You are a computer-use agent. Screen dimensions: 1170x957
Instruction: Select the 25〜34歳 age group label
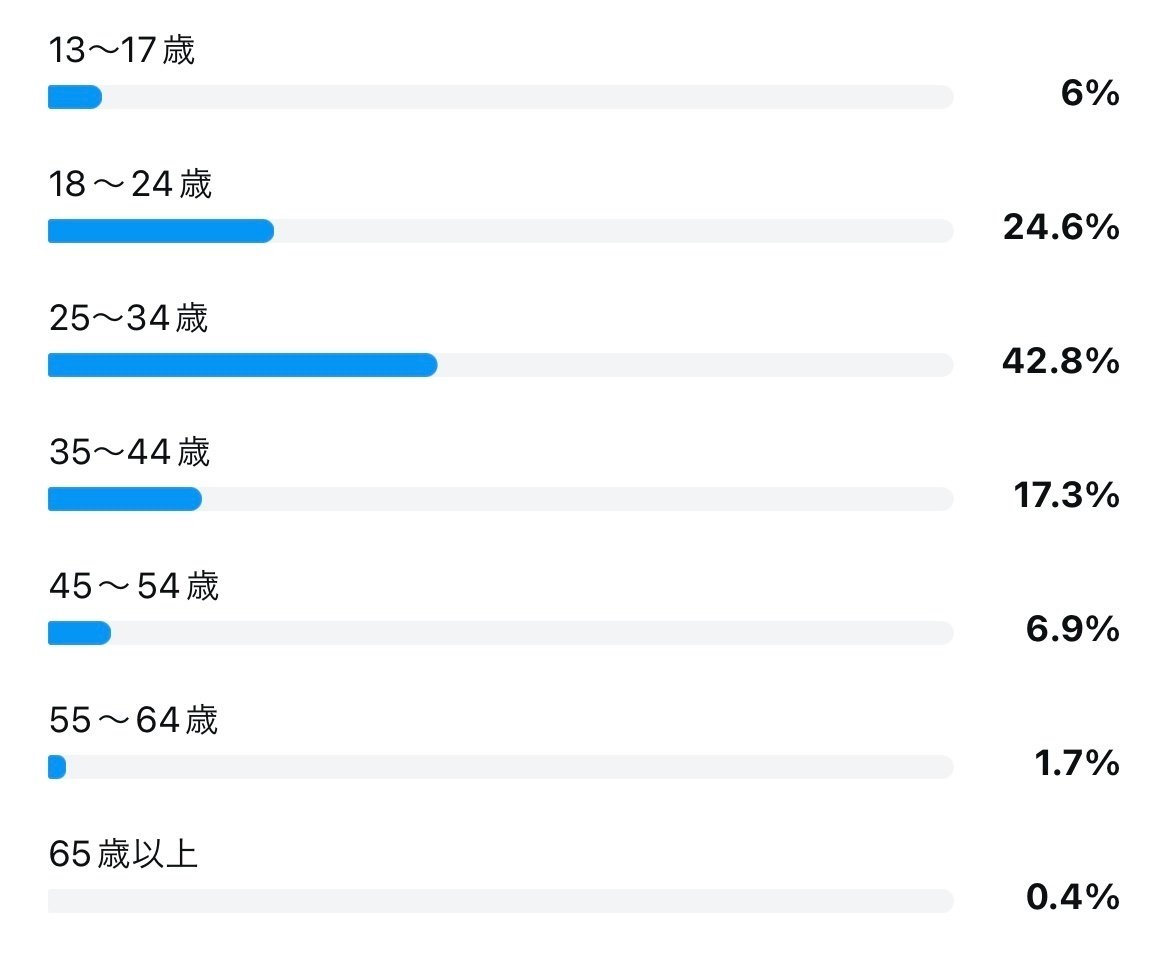[128, 319]
